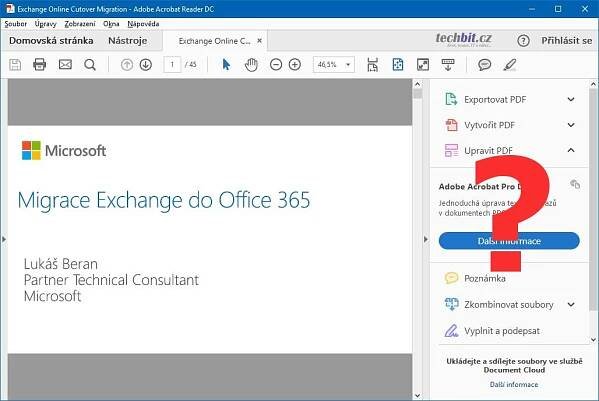
Task: Click the fit width scrolling icon
Action: [372, 65]
